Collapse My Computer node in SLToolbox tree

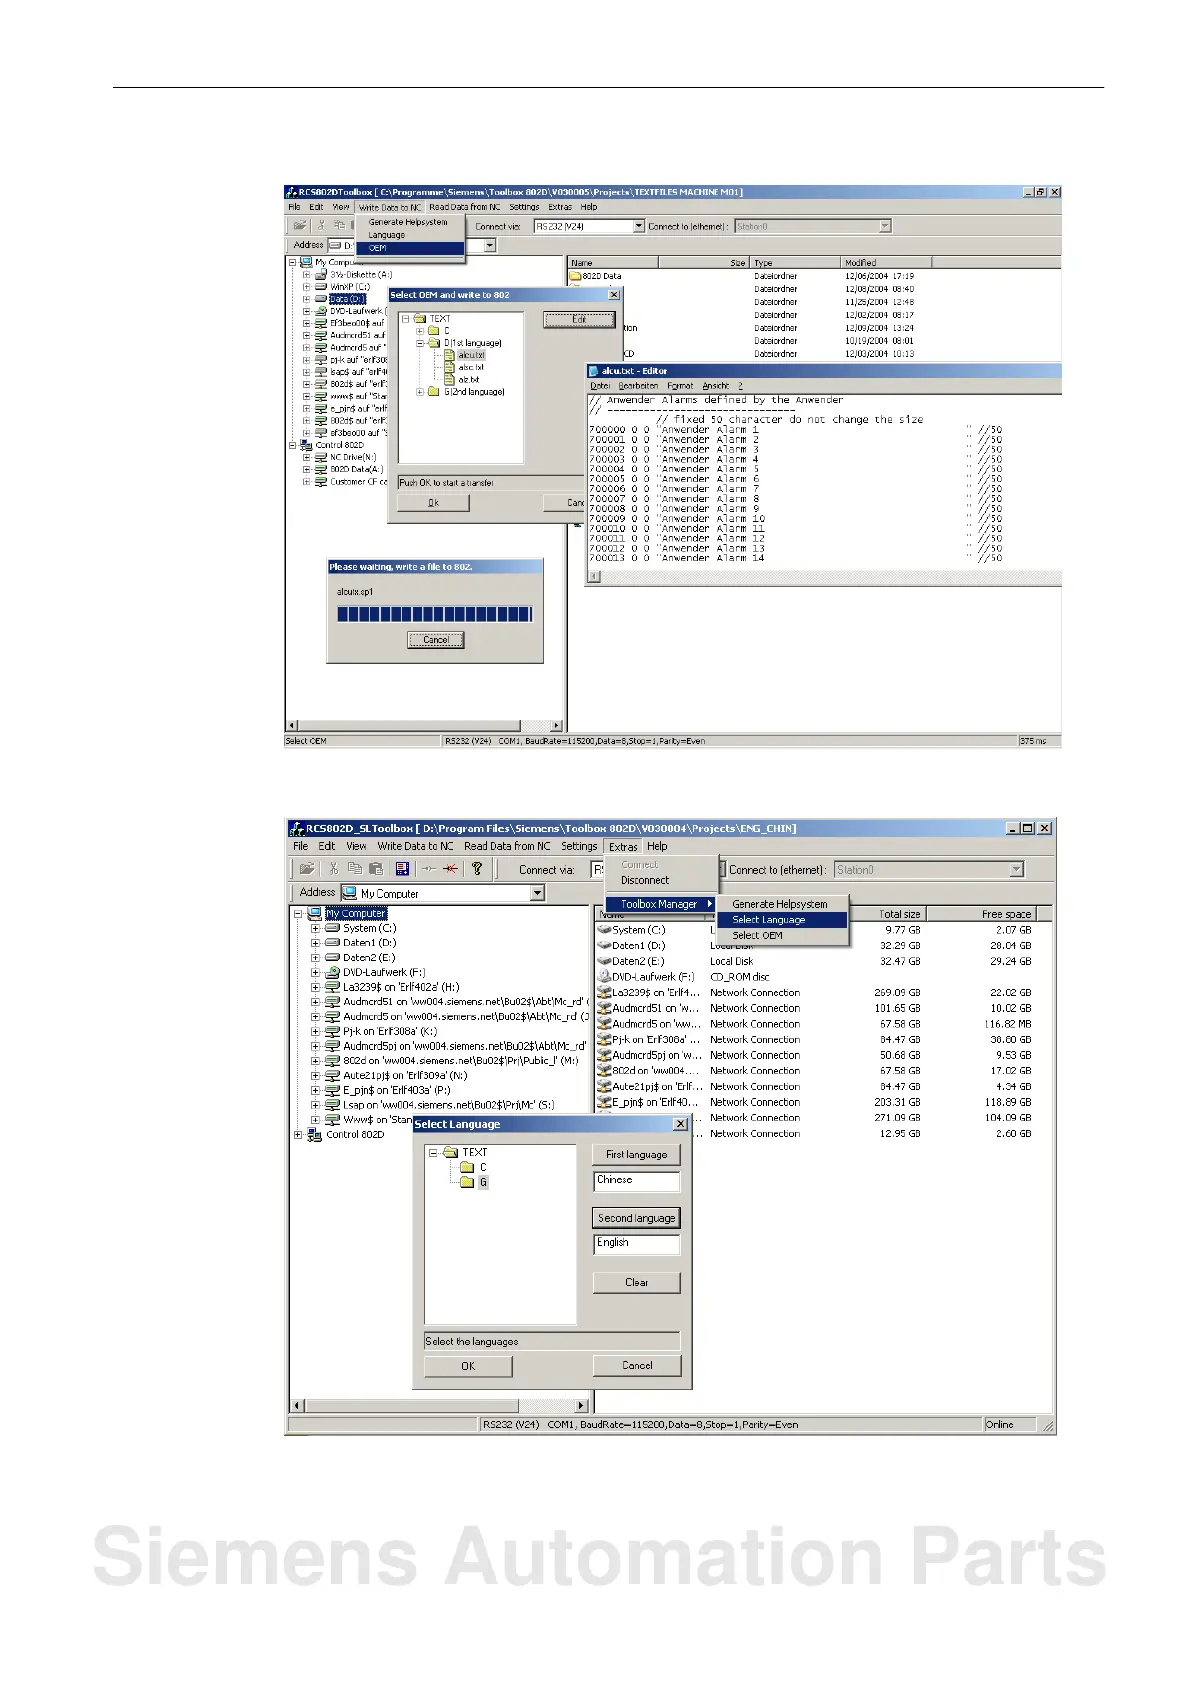tap(298, 913)
